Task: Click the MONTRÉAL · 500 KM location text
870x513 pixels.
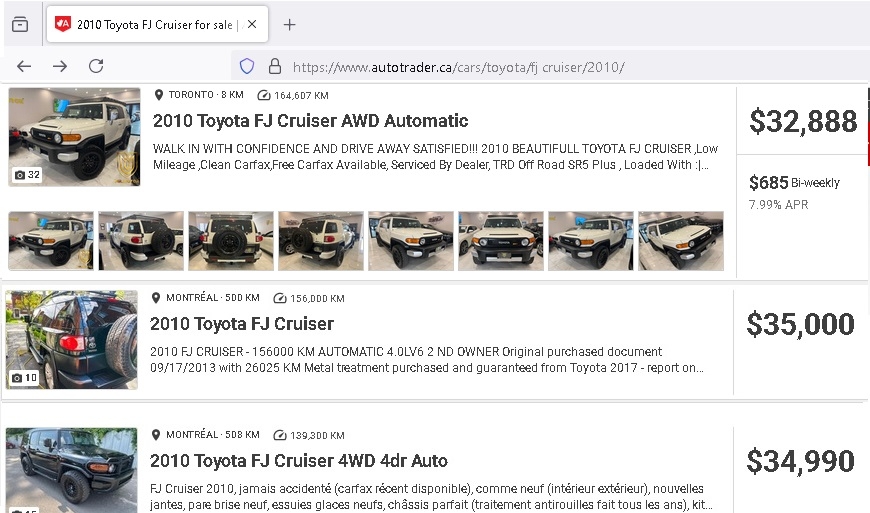Action: [213, 298]
